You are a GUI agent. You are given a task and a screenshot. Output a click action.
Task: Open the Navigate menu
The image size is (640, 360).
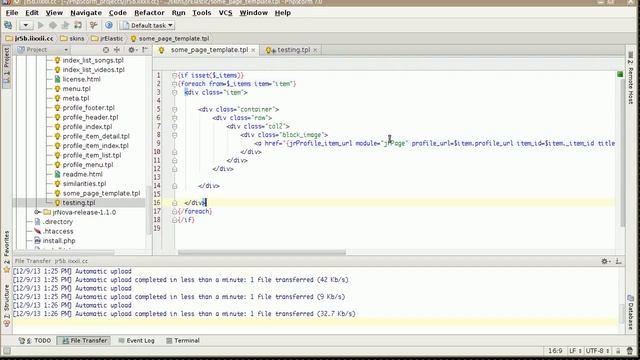[86, 13]
